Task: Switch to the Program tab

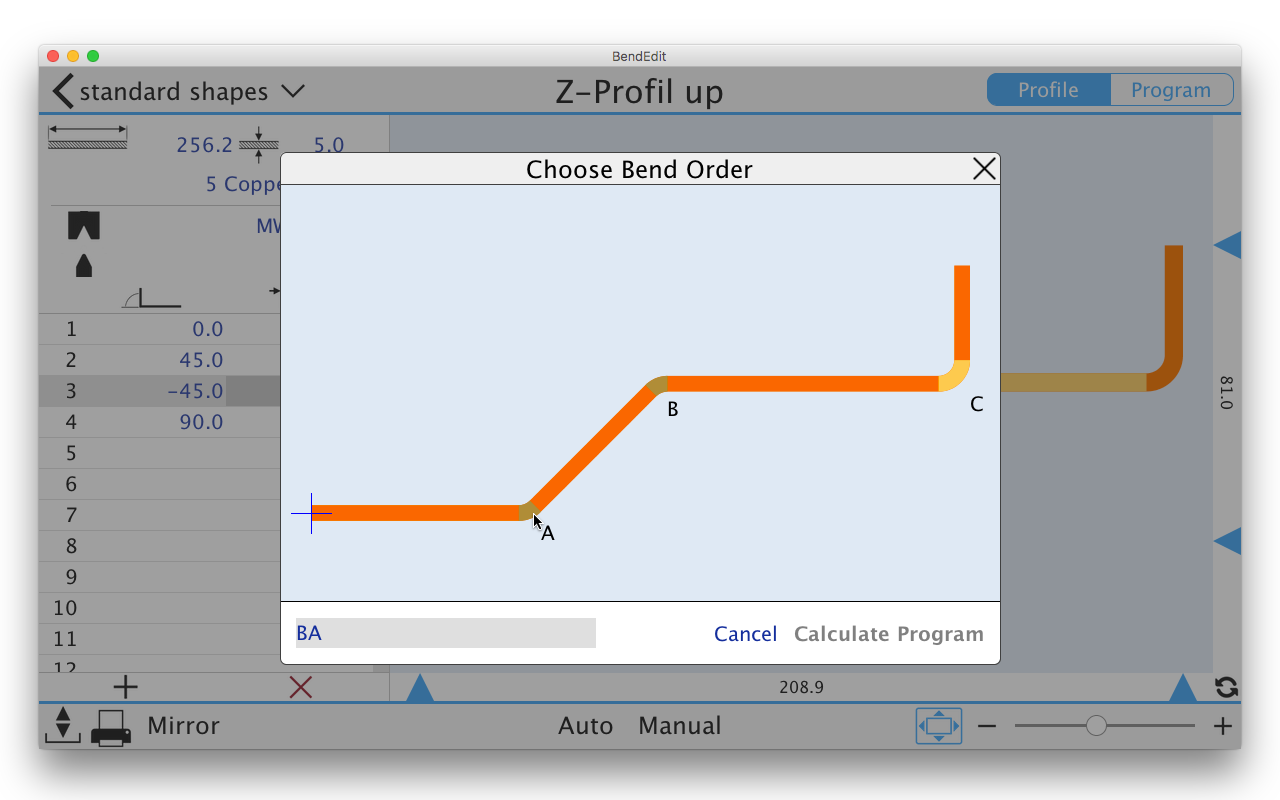Action: 1171,90
